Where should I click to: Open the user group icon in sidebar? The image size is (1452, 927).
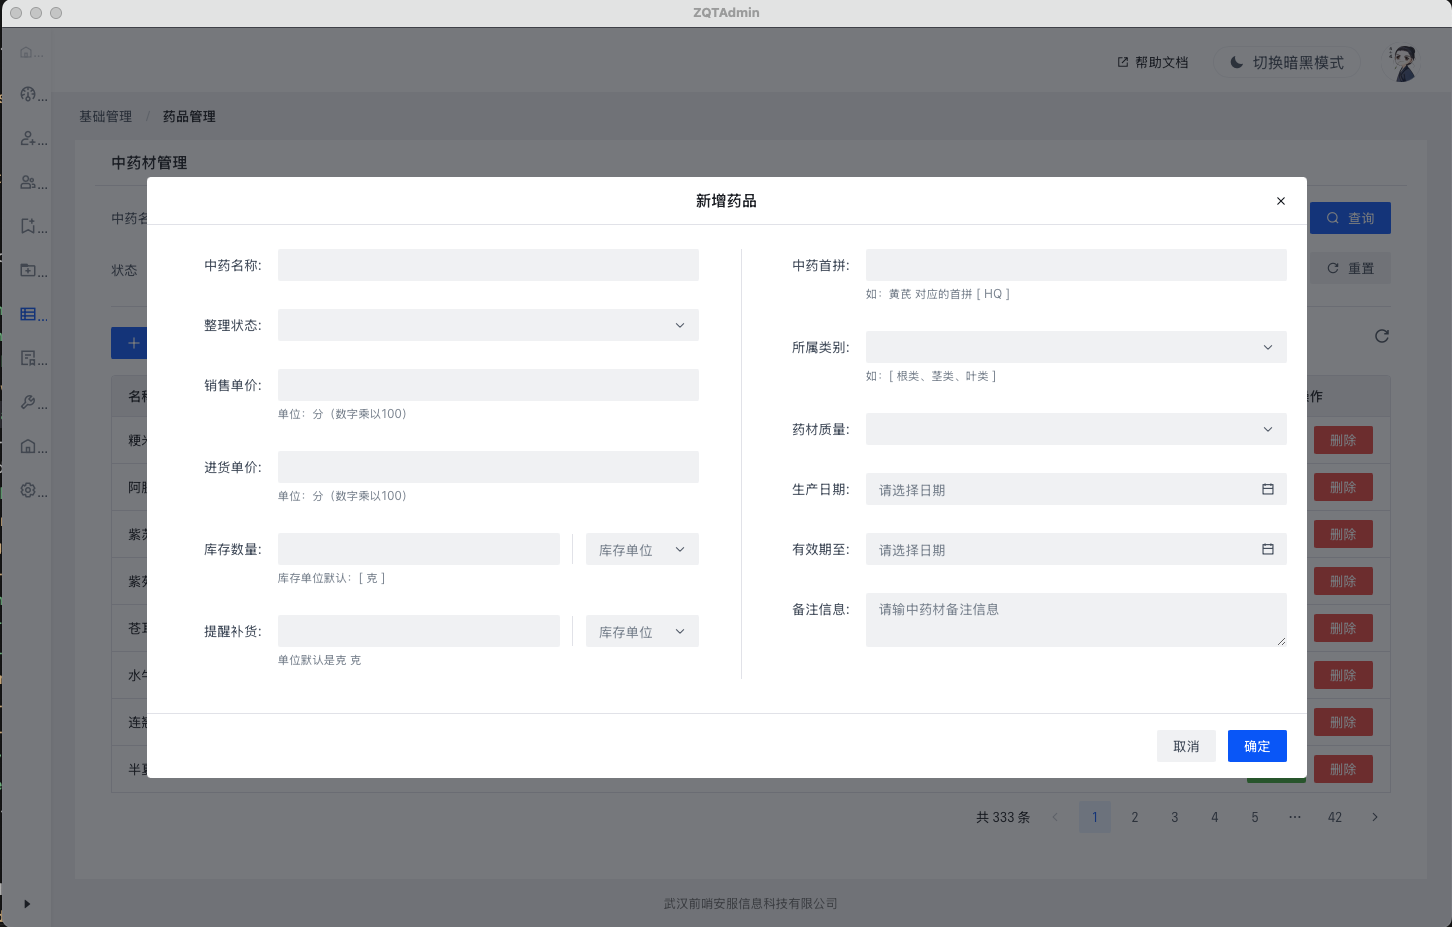(28, 182)
